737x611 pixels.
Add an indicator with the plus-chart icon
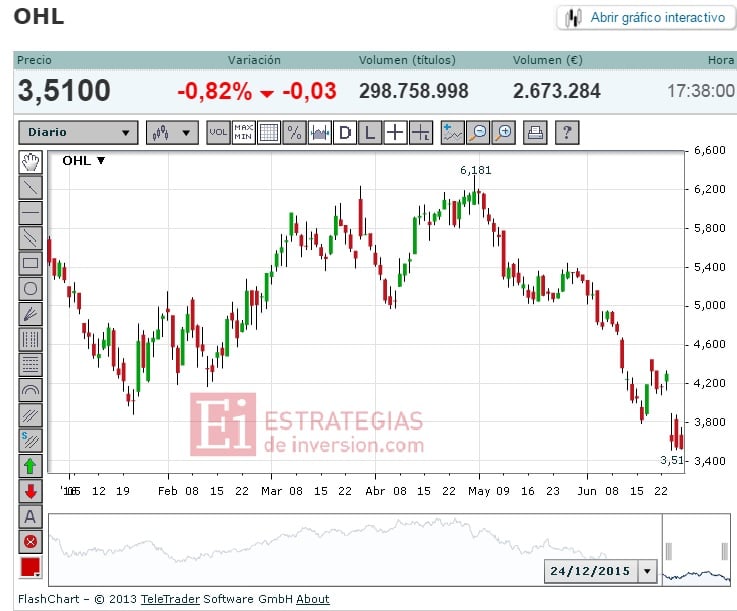click(x=453, y=133)
